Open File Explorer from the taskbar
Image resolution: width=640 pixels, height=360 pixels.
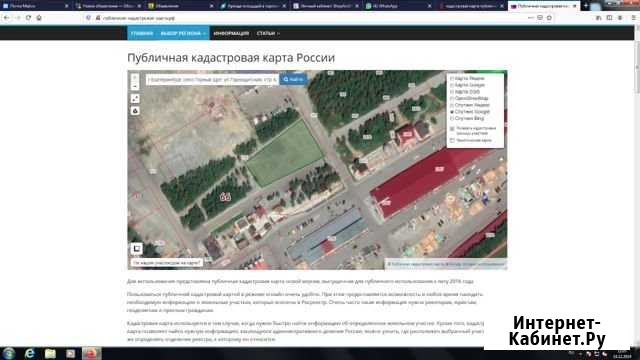point(50,353)
